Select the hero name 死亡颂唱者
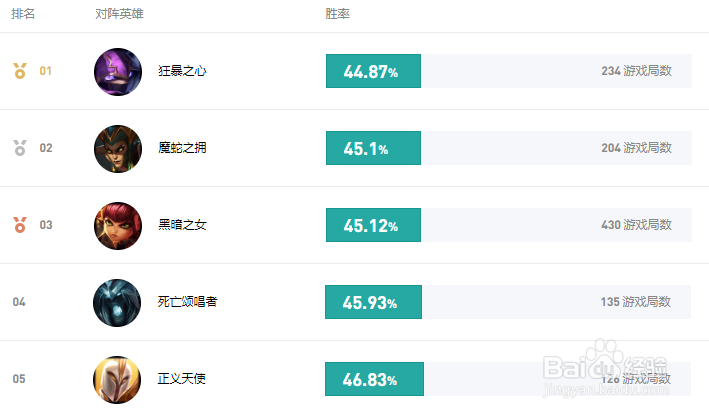The height and width of the screenshot is (415, 709). pos(187,302)
